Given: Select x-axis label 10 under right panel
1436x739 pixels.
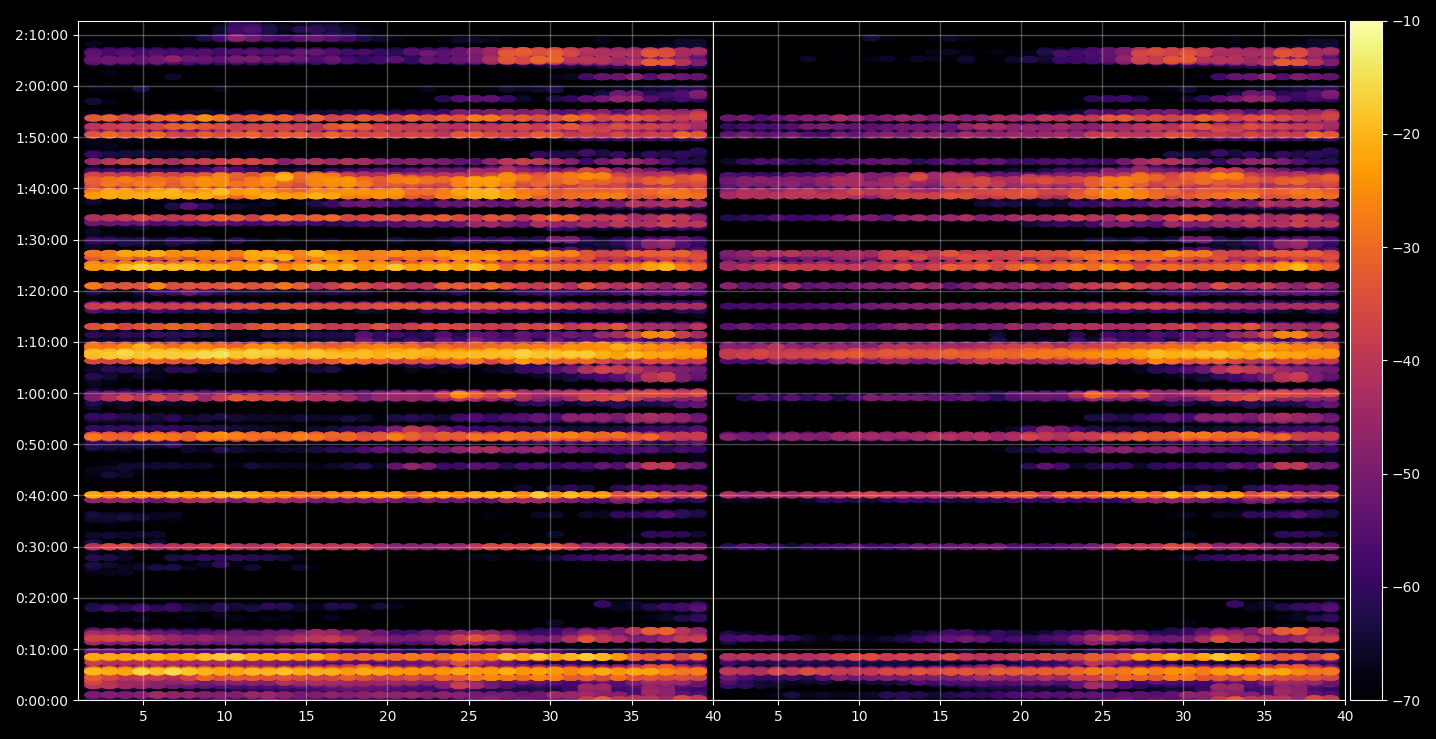Looking at the screenshot, I should pyautogui.click(x=859, y=716).
